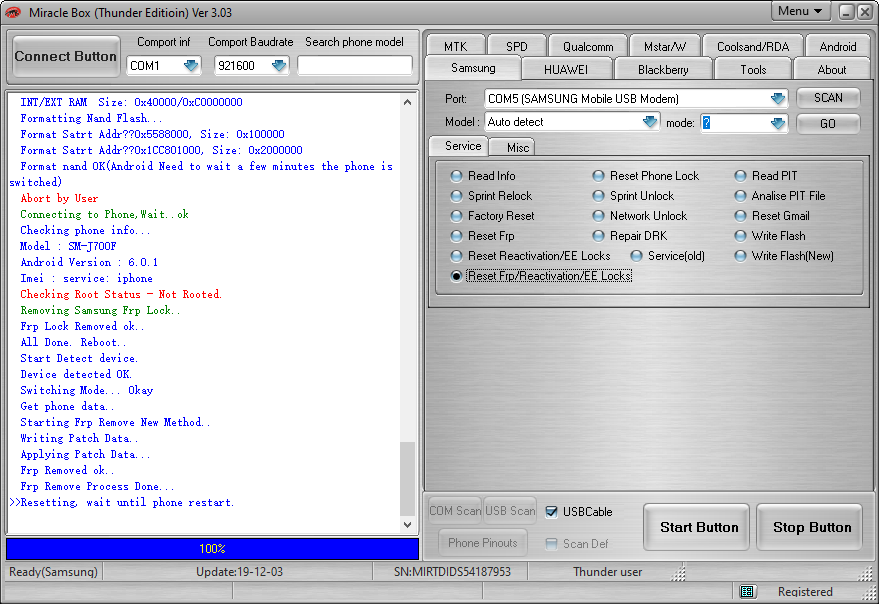879x604 pixels.
Task: Open the Mstar/W tab
Action: coord(665,47)
